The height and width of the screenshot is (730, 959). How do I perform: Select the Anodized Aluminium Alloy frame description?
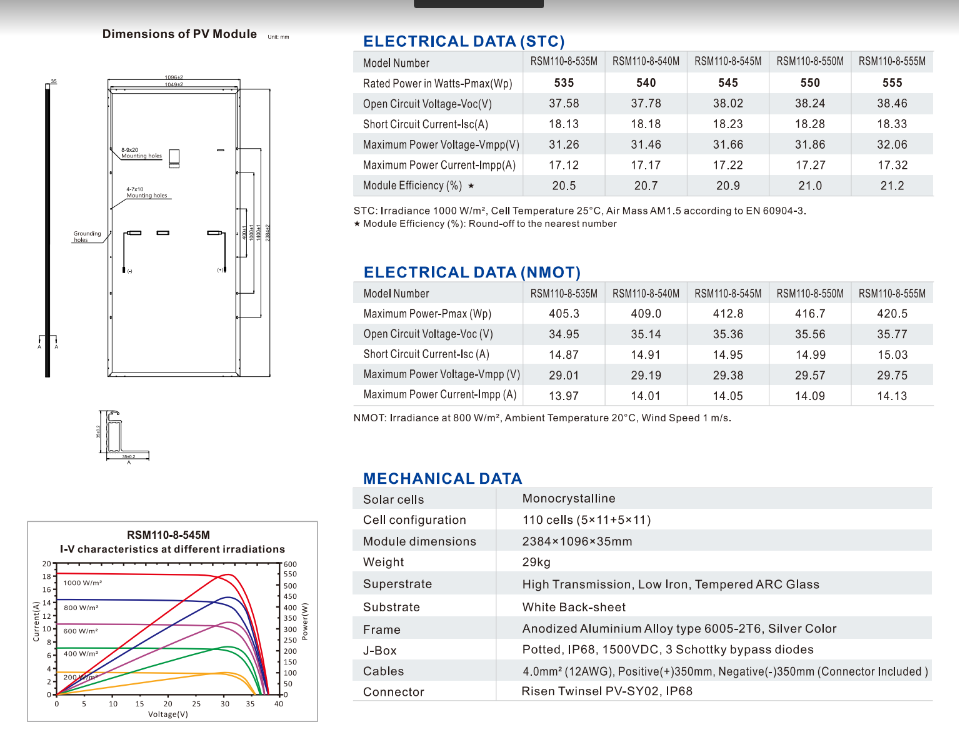pos(679,629)
